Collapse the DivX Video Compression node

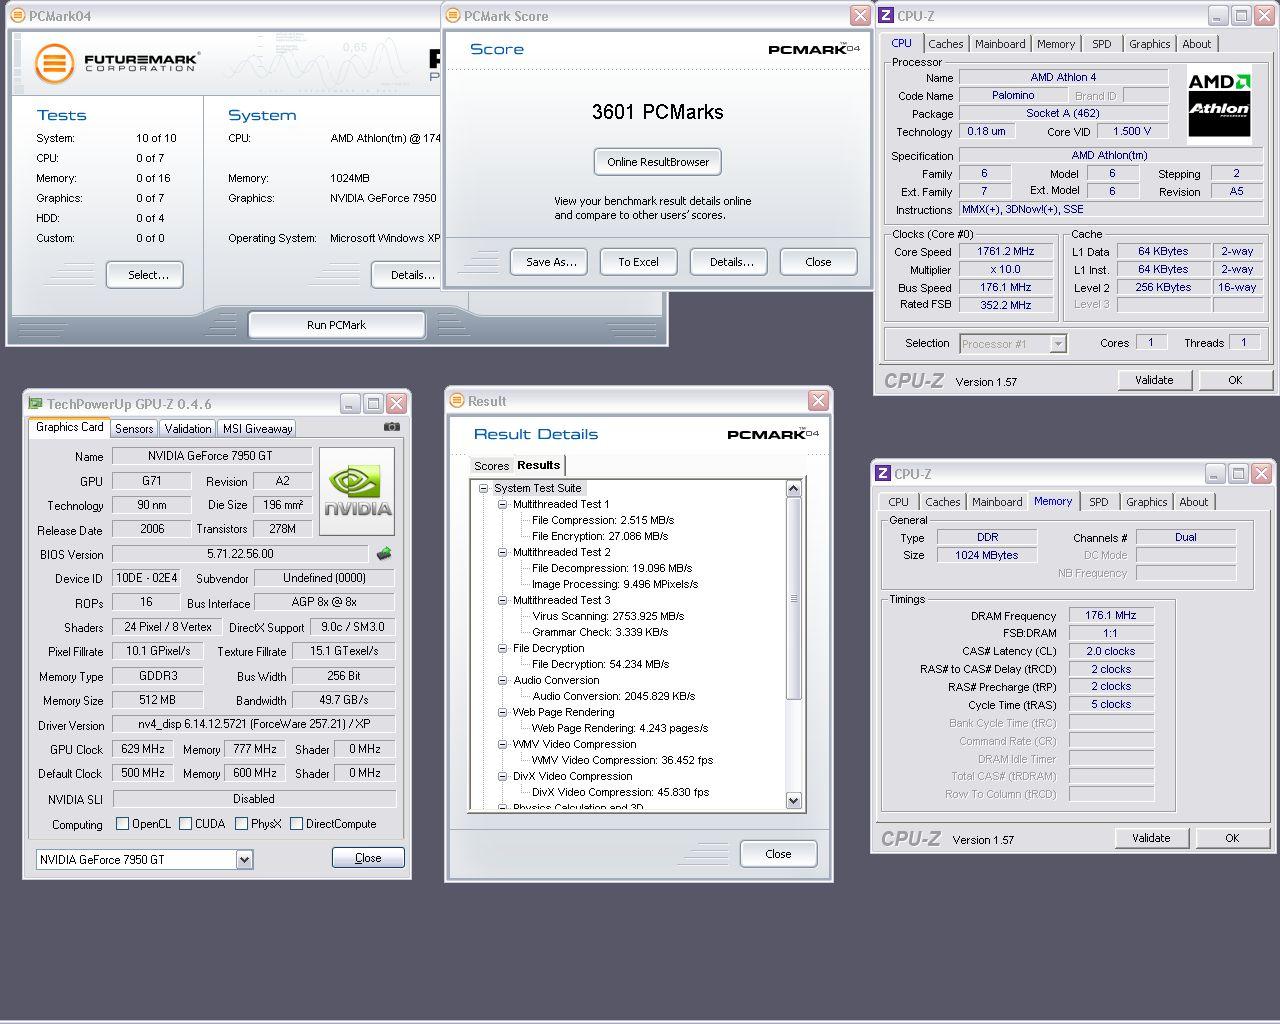[502, 776]
